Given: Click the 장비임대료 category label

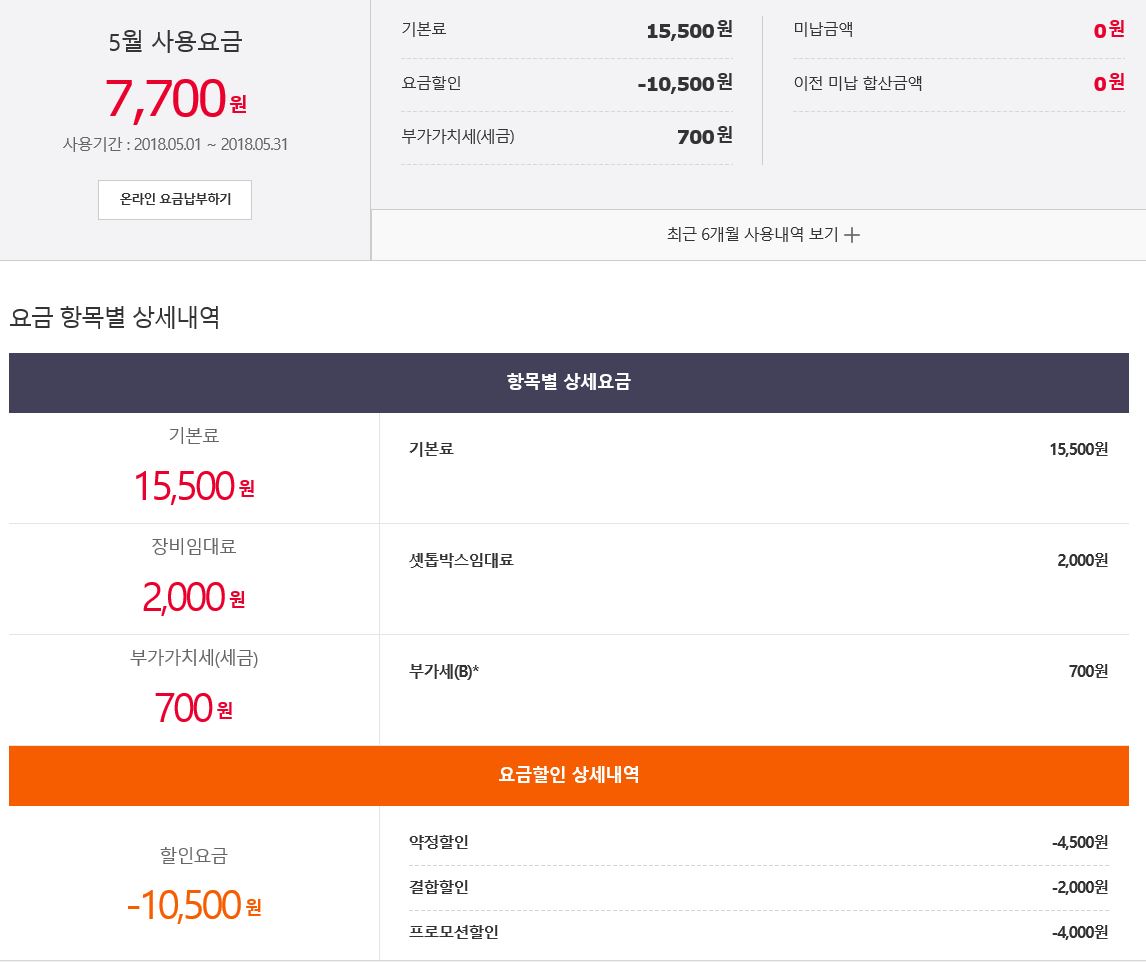Looking at the screenshot, I should click(x=194, y=547).
